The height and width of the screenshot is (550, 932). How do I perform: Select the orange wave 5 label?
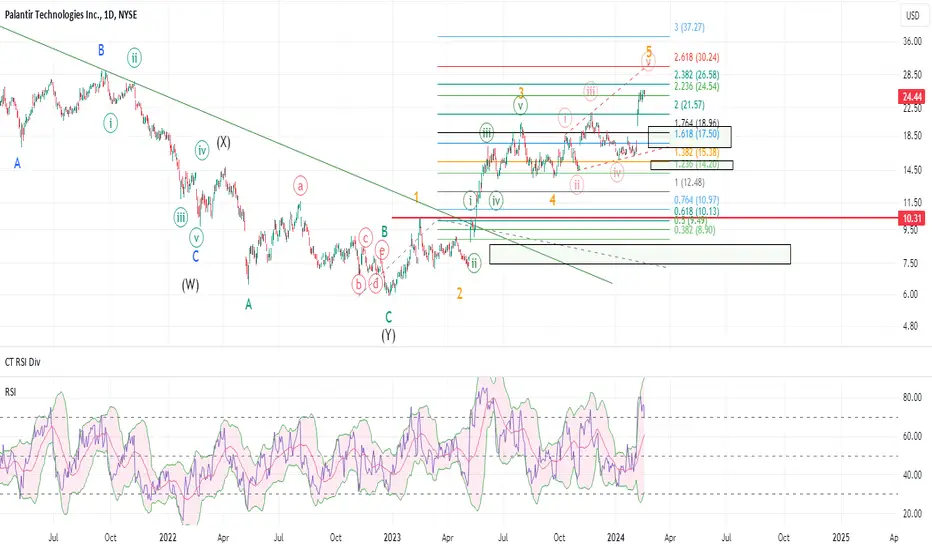coord(649,51)
